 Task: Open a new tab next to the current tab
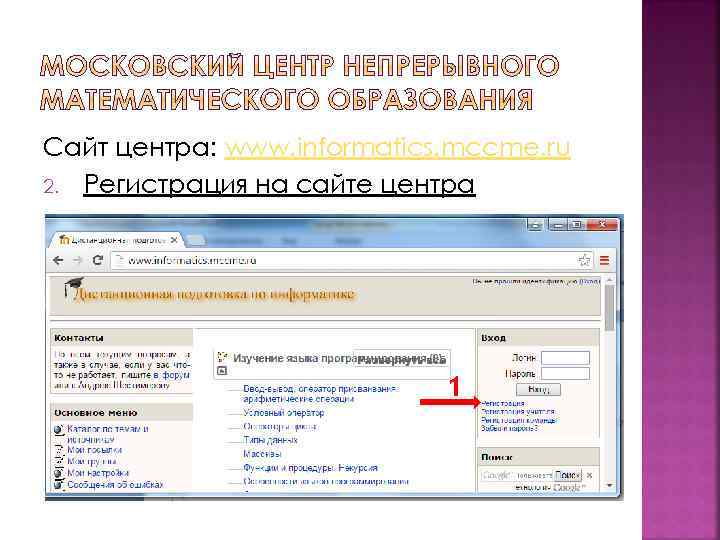[x=195, y=240]
